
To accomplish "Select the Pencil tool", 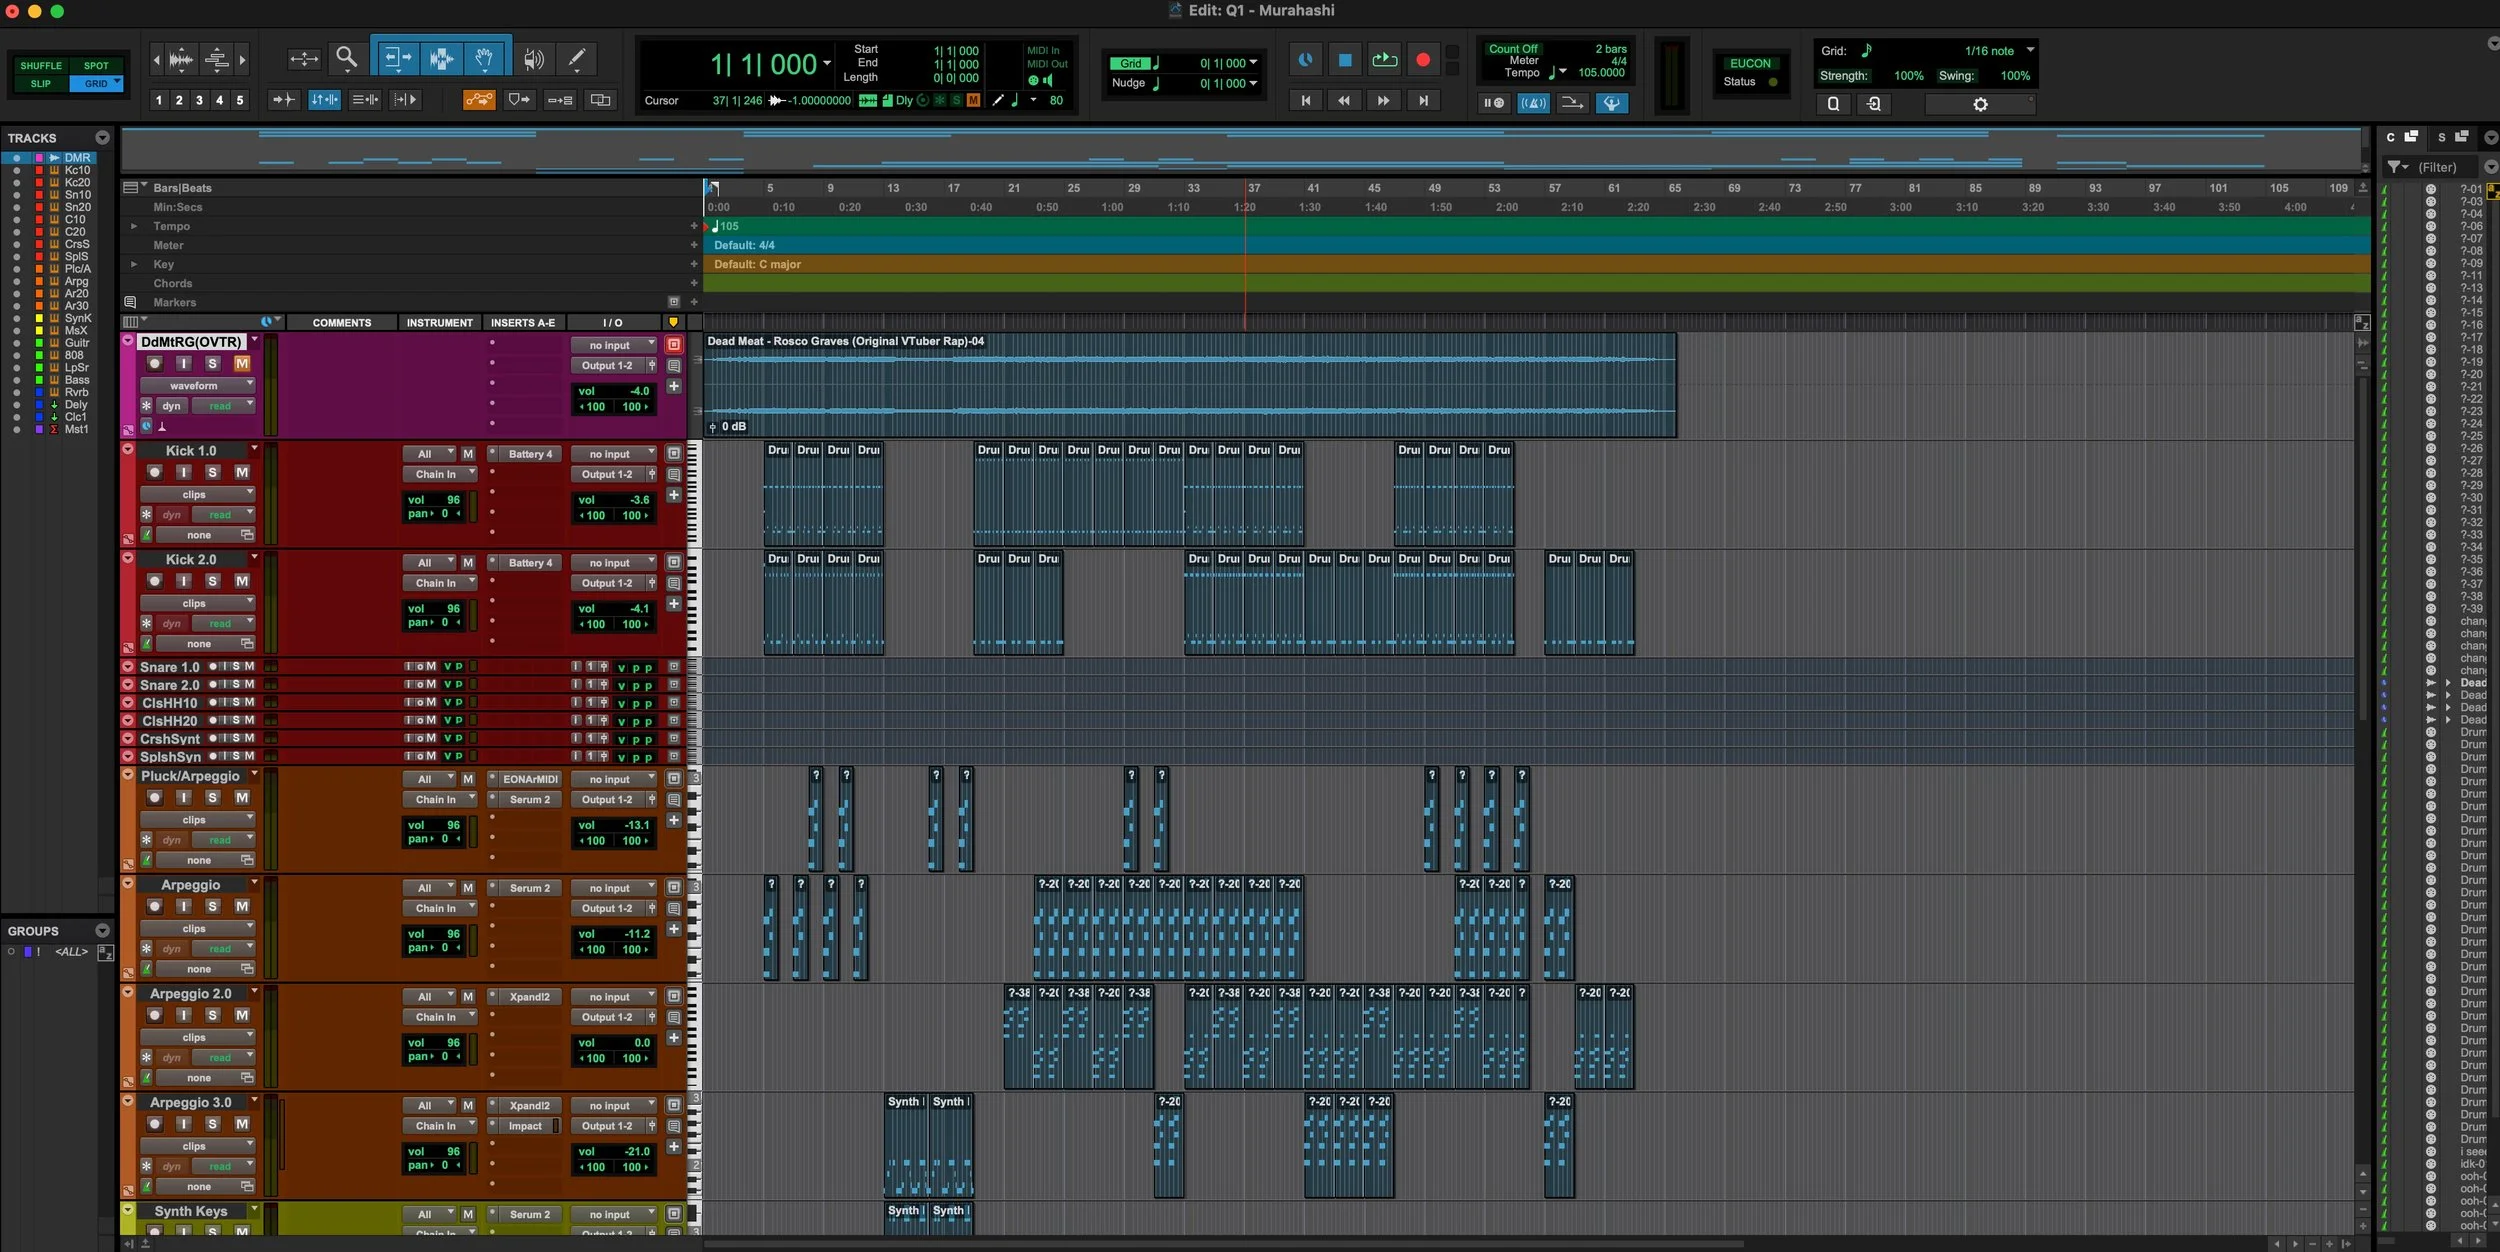I will pyautogui.click(x=577, y=58).
